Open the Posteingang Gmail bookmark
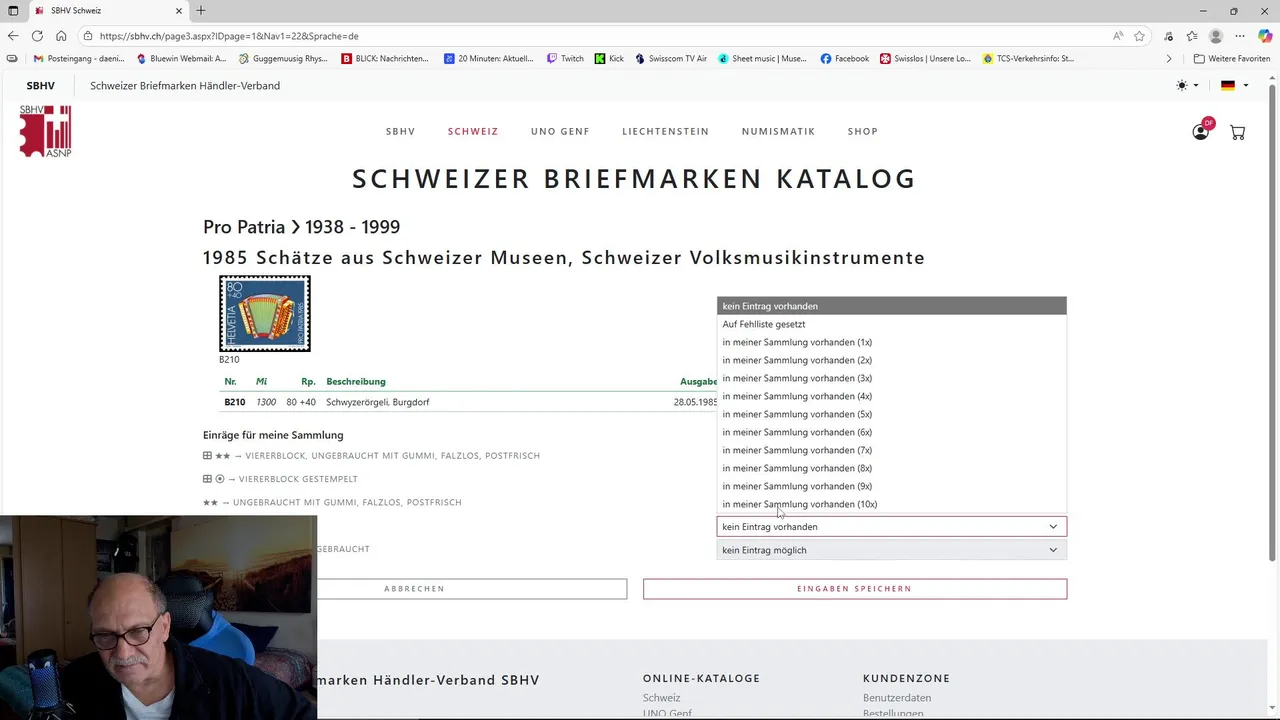This screenshot has width=1280, height=720. [79, 59]
